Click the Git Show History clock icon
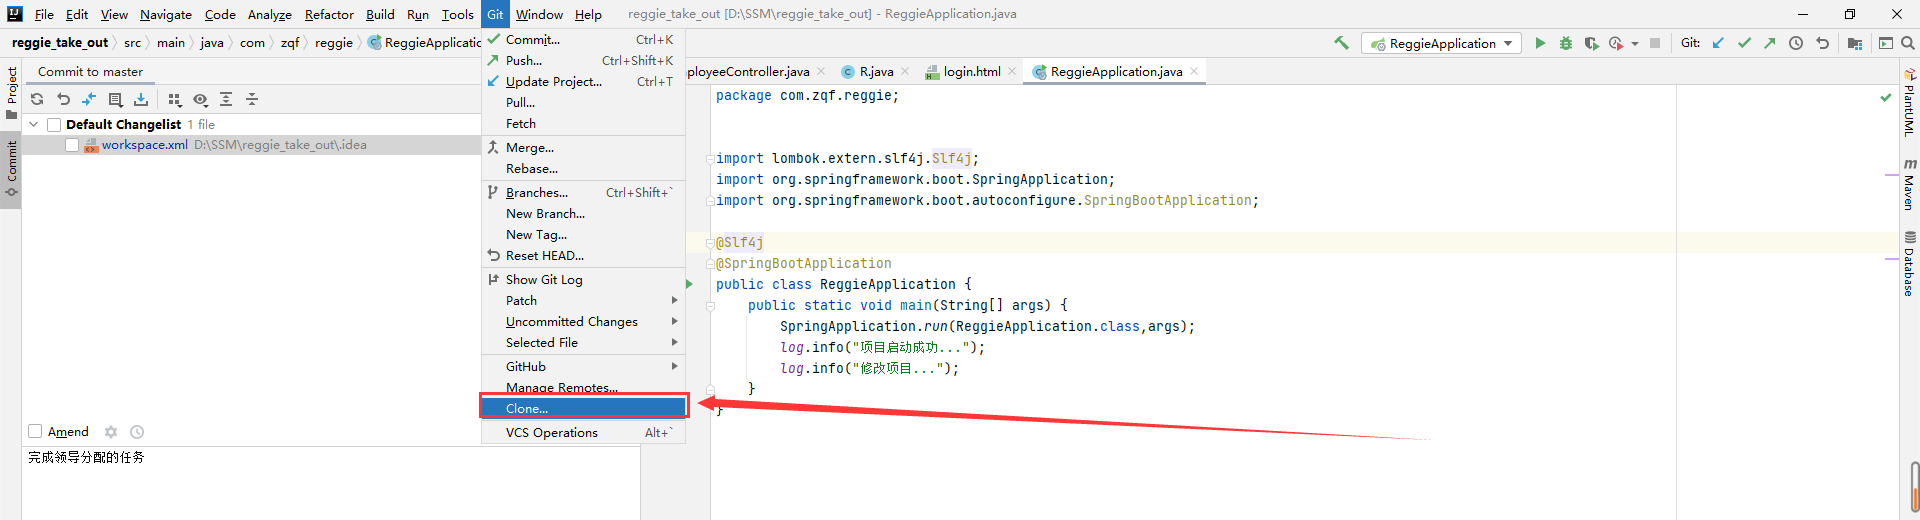This screenshot has height=520, width=1920. pyautogui.click(x=1796, y=43)
